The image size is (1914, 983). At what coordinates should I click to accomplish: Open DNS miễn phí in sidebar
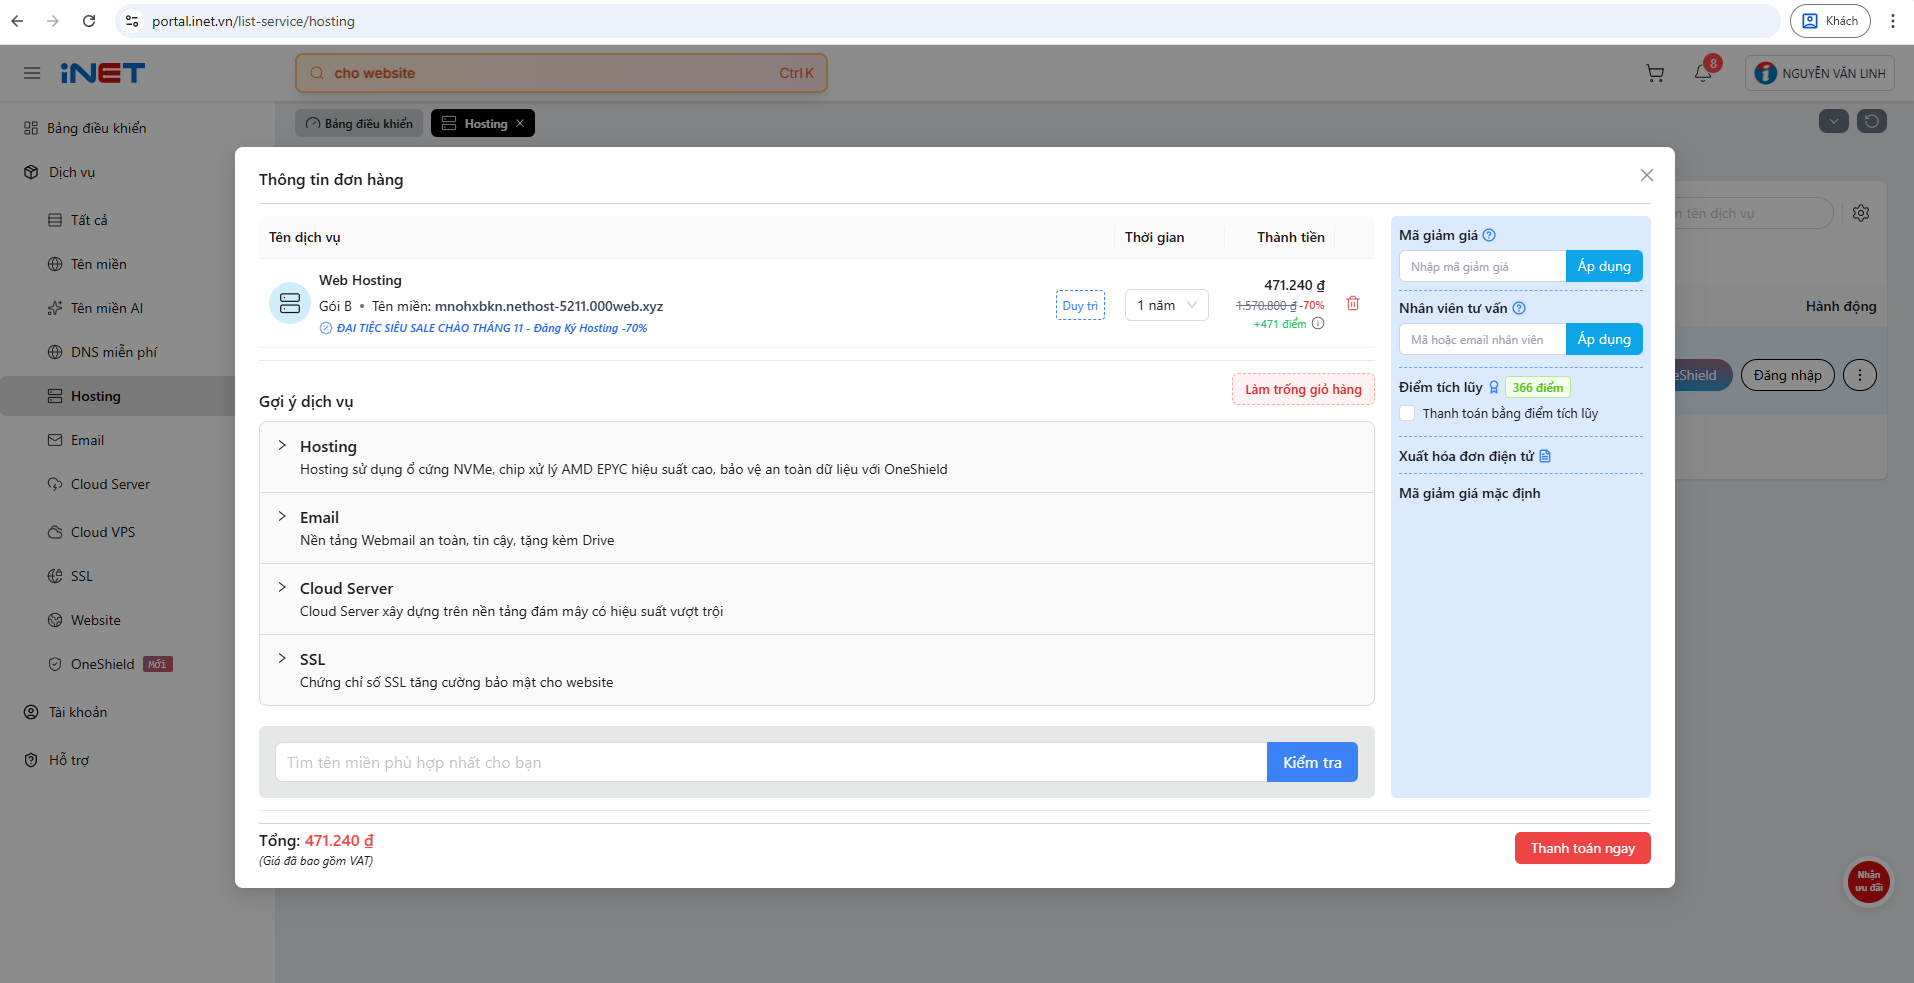pos(113,352)
